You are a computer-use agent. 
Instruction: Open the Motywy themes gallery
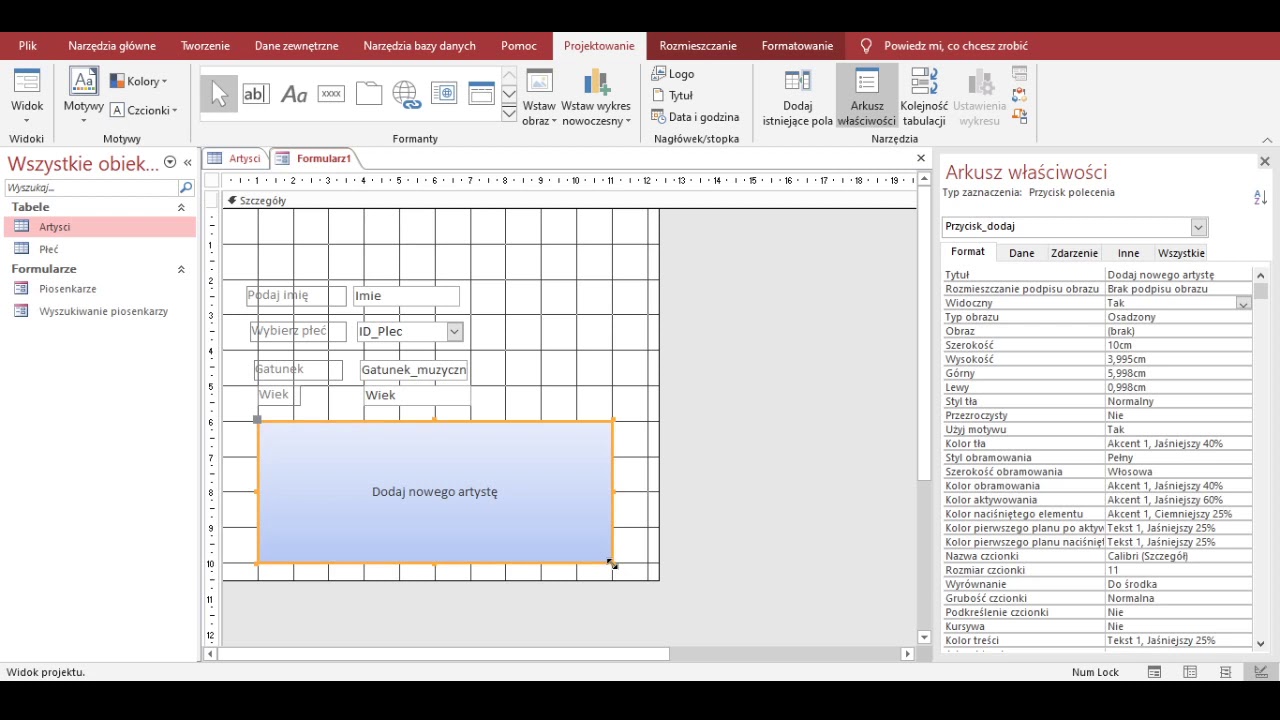point(84,95)
